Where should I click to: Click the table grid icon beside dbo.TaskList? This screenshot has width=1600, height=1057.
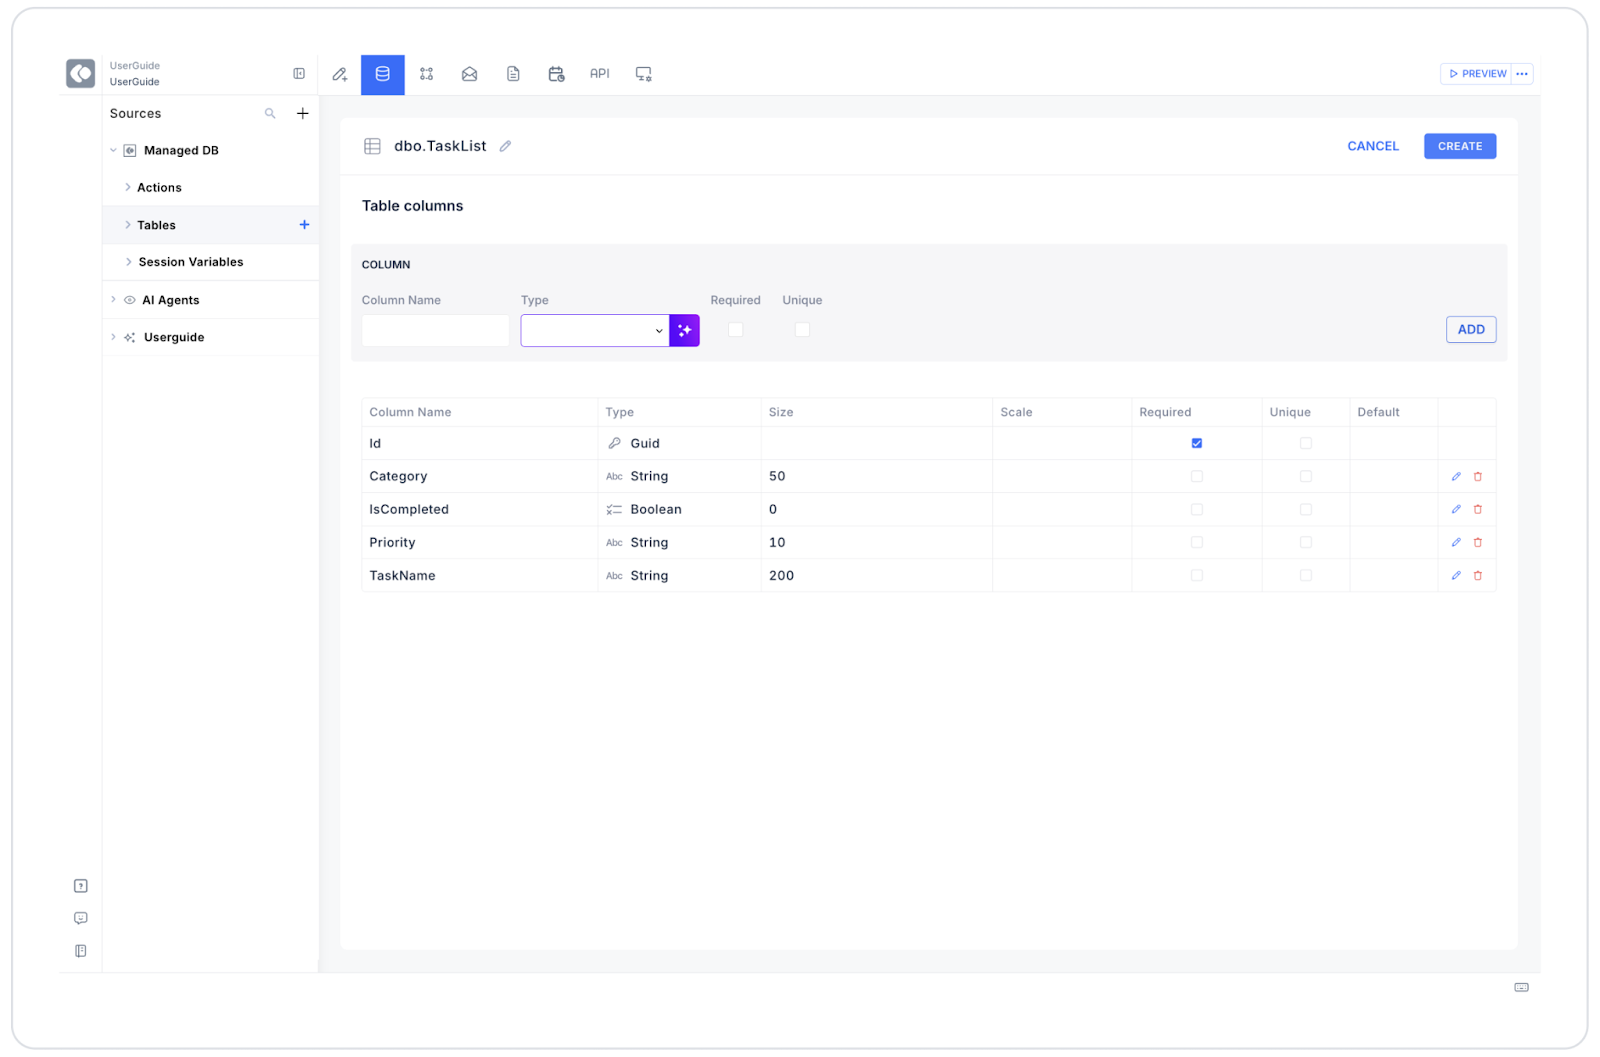tap(372, 146)
